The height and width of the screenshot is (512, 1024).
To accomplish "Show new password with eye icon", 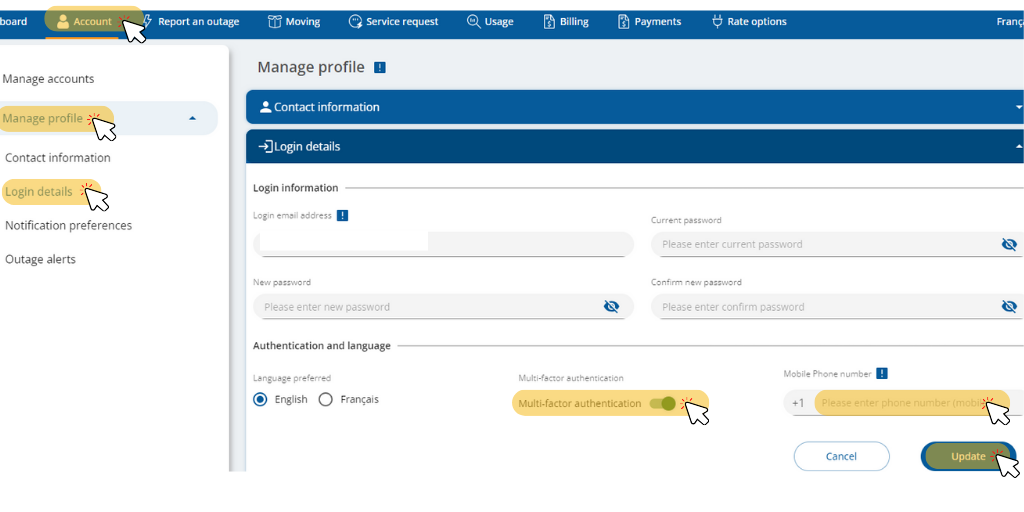I will tap(611, 307).
